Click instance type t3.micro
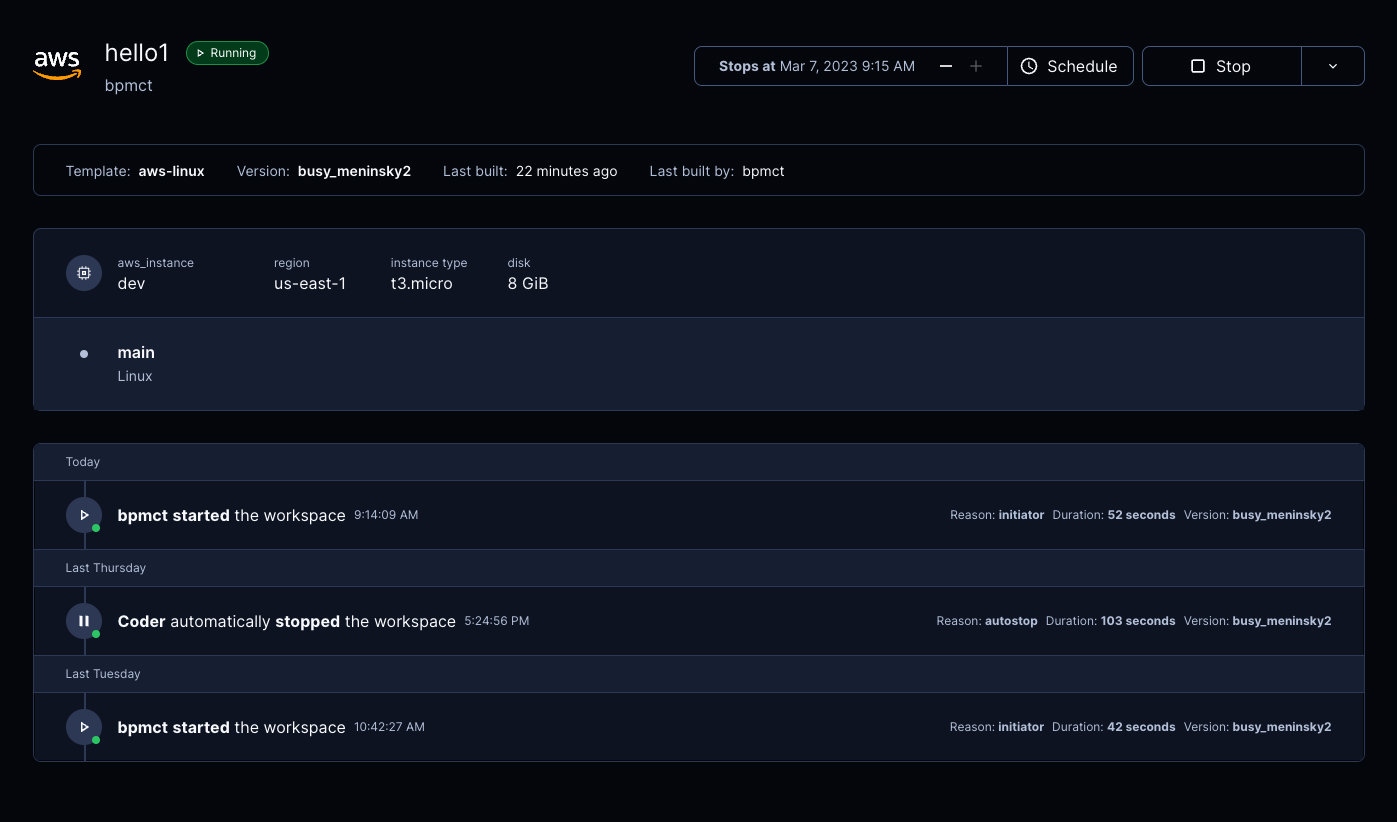The width and height of the screenshot is (1397, 822). pyautogui.click(x=421, y=283)
